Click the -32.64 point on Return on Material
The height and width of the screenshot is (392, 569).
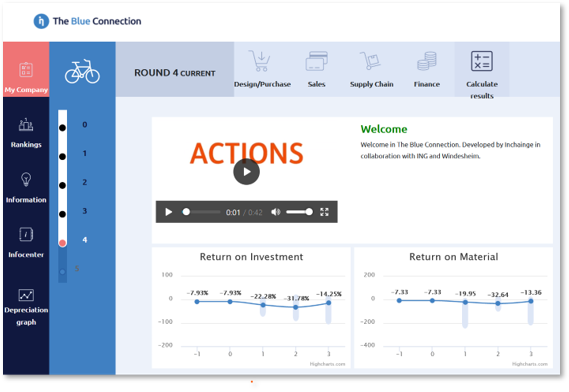coord(498,303)
